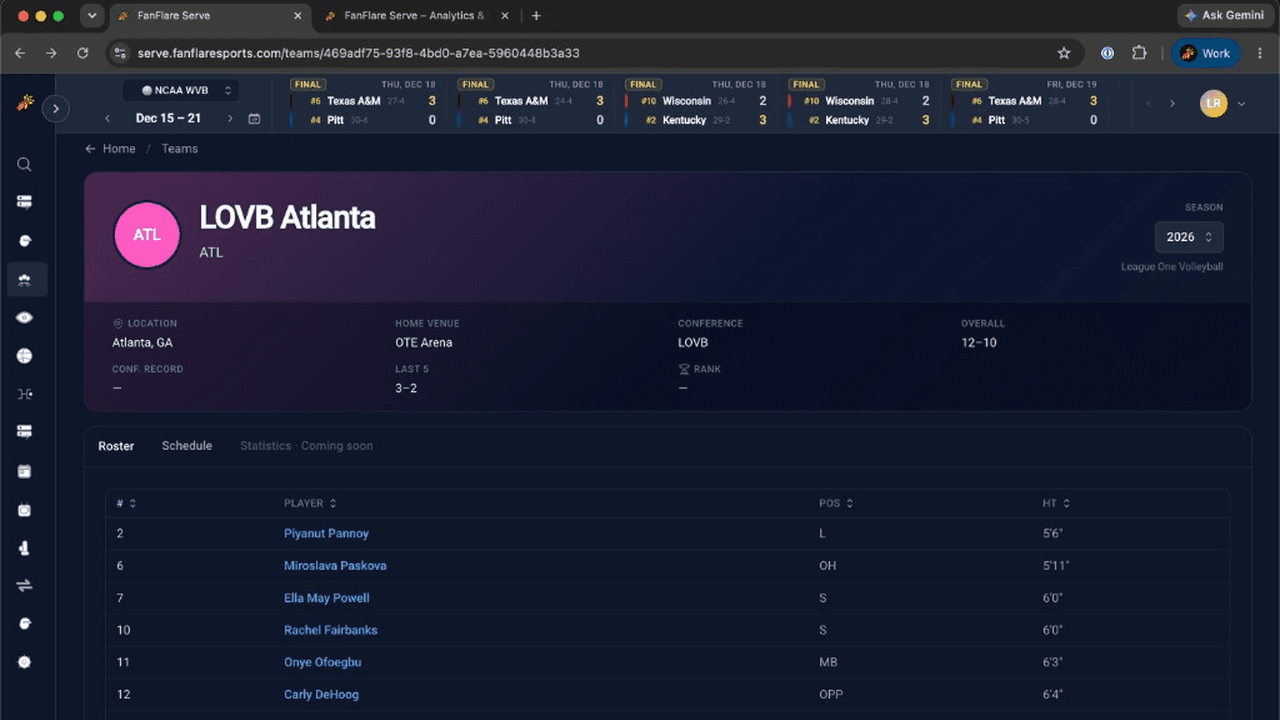Open the sidebar calendar icon
The height and width of the screenshot is (720, 1280).
[x=25, y=471]
